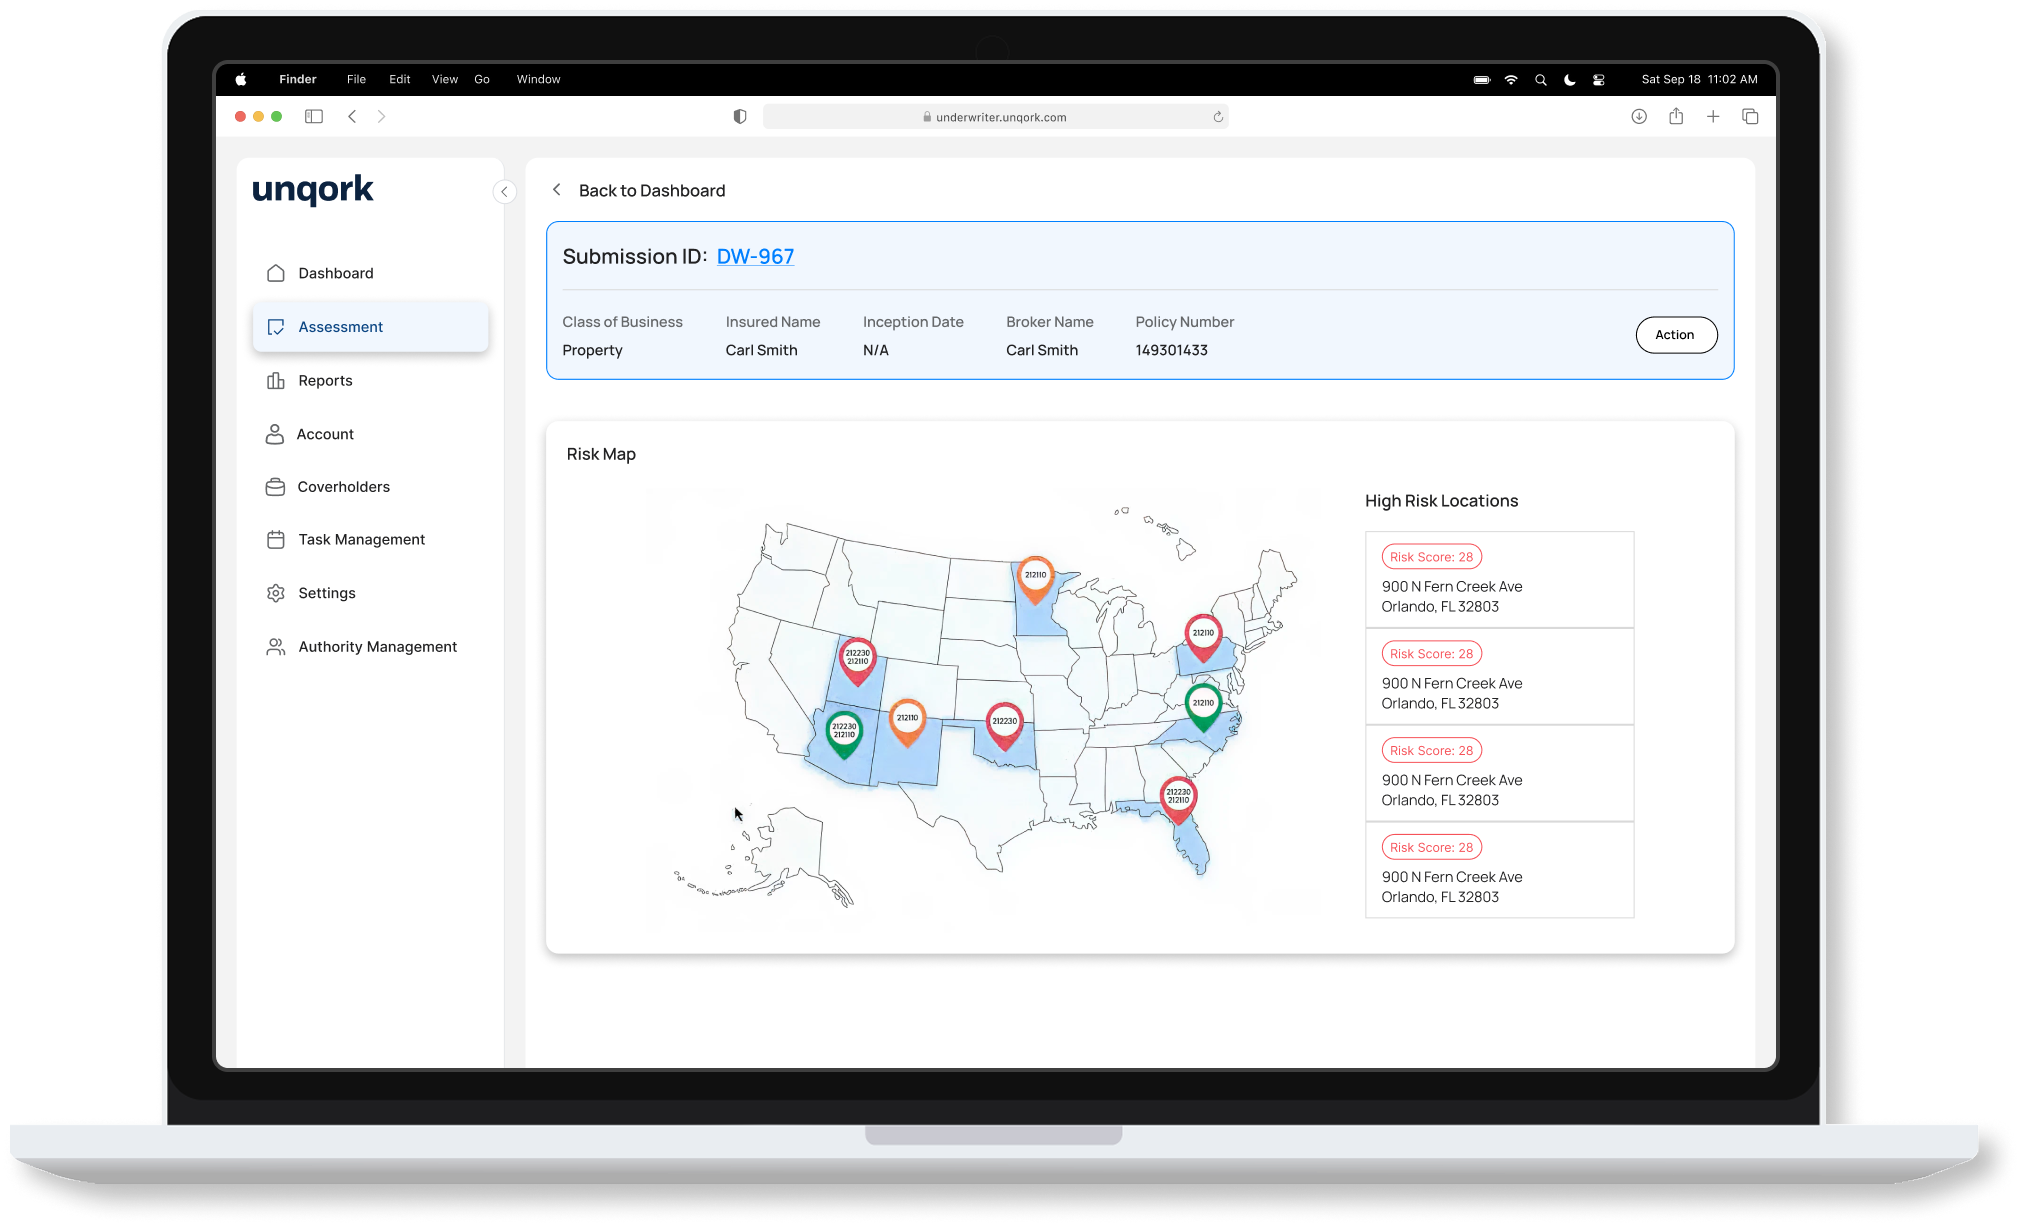Go back using the Back to Dashboard chevron
Viewport: 2023px width, 1225px height.
pos(557,190)
